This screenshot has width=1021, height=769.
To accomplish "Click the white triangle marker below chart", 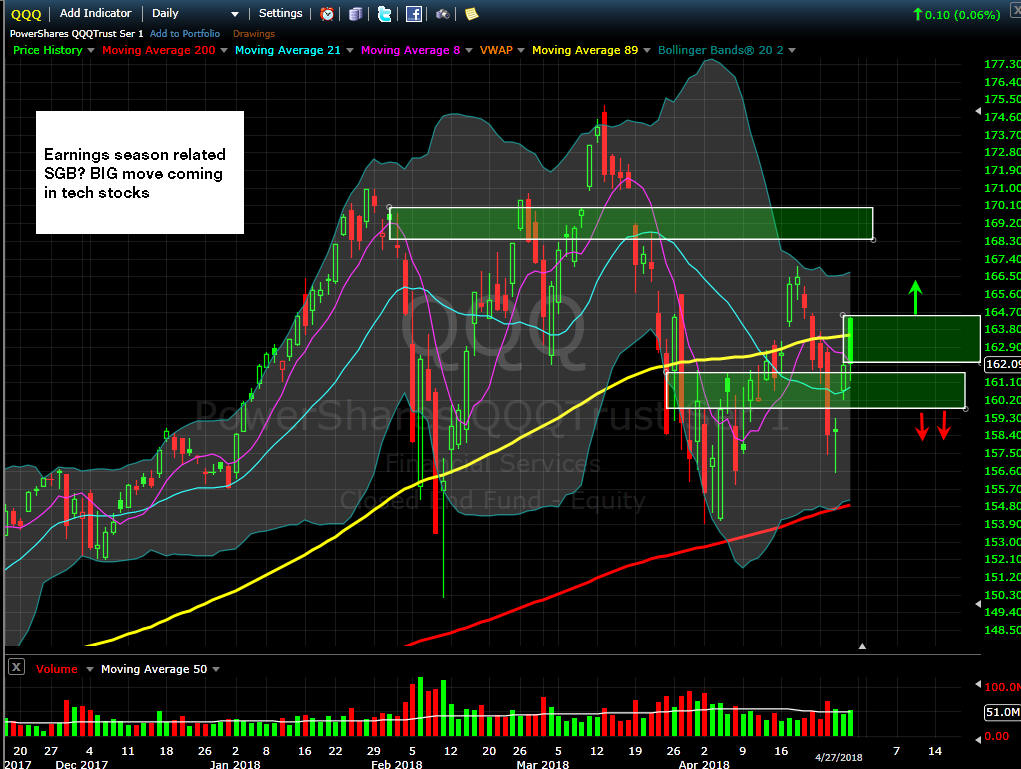I will pos(862,646).
